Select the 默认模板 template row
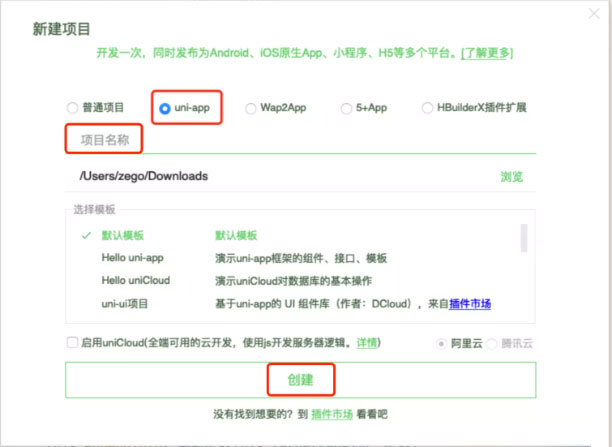Image resolution: width=612 pixels, height=447 pixels. point(123,236)
